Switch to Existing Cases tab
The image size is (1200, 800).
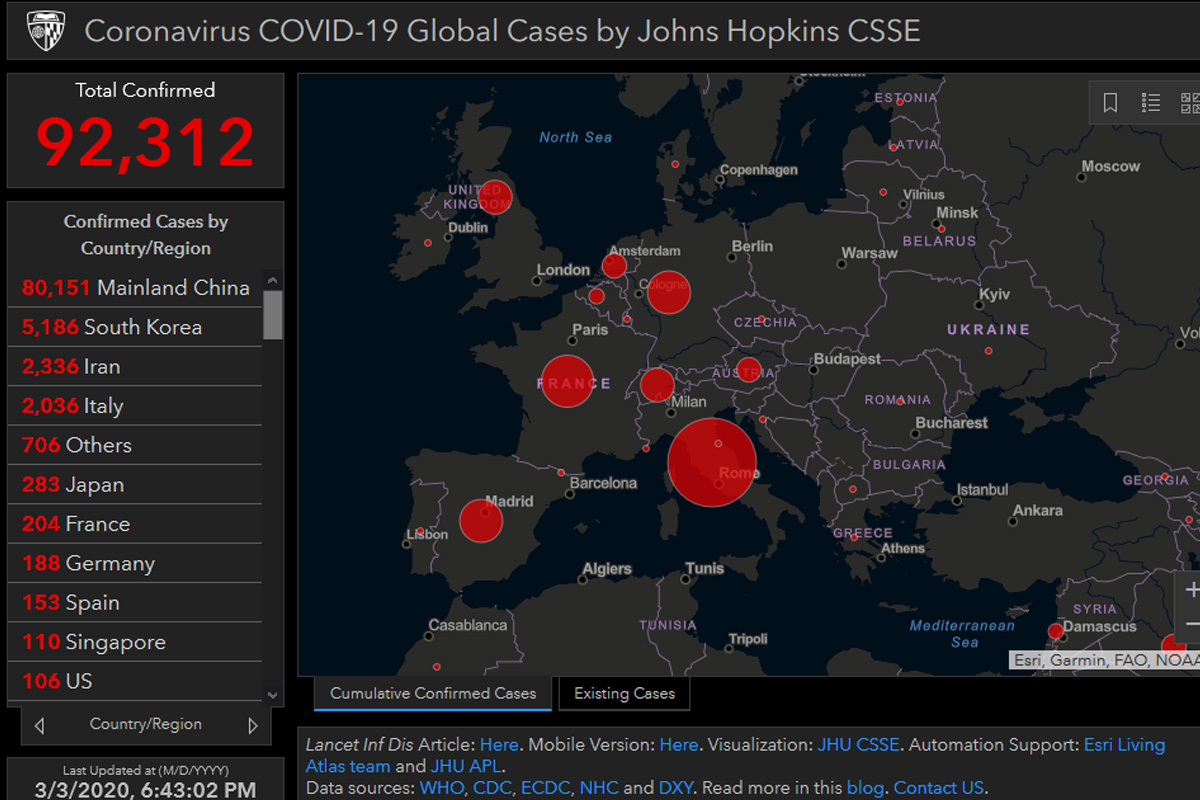[x=624, y=693]
